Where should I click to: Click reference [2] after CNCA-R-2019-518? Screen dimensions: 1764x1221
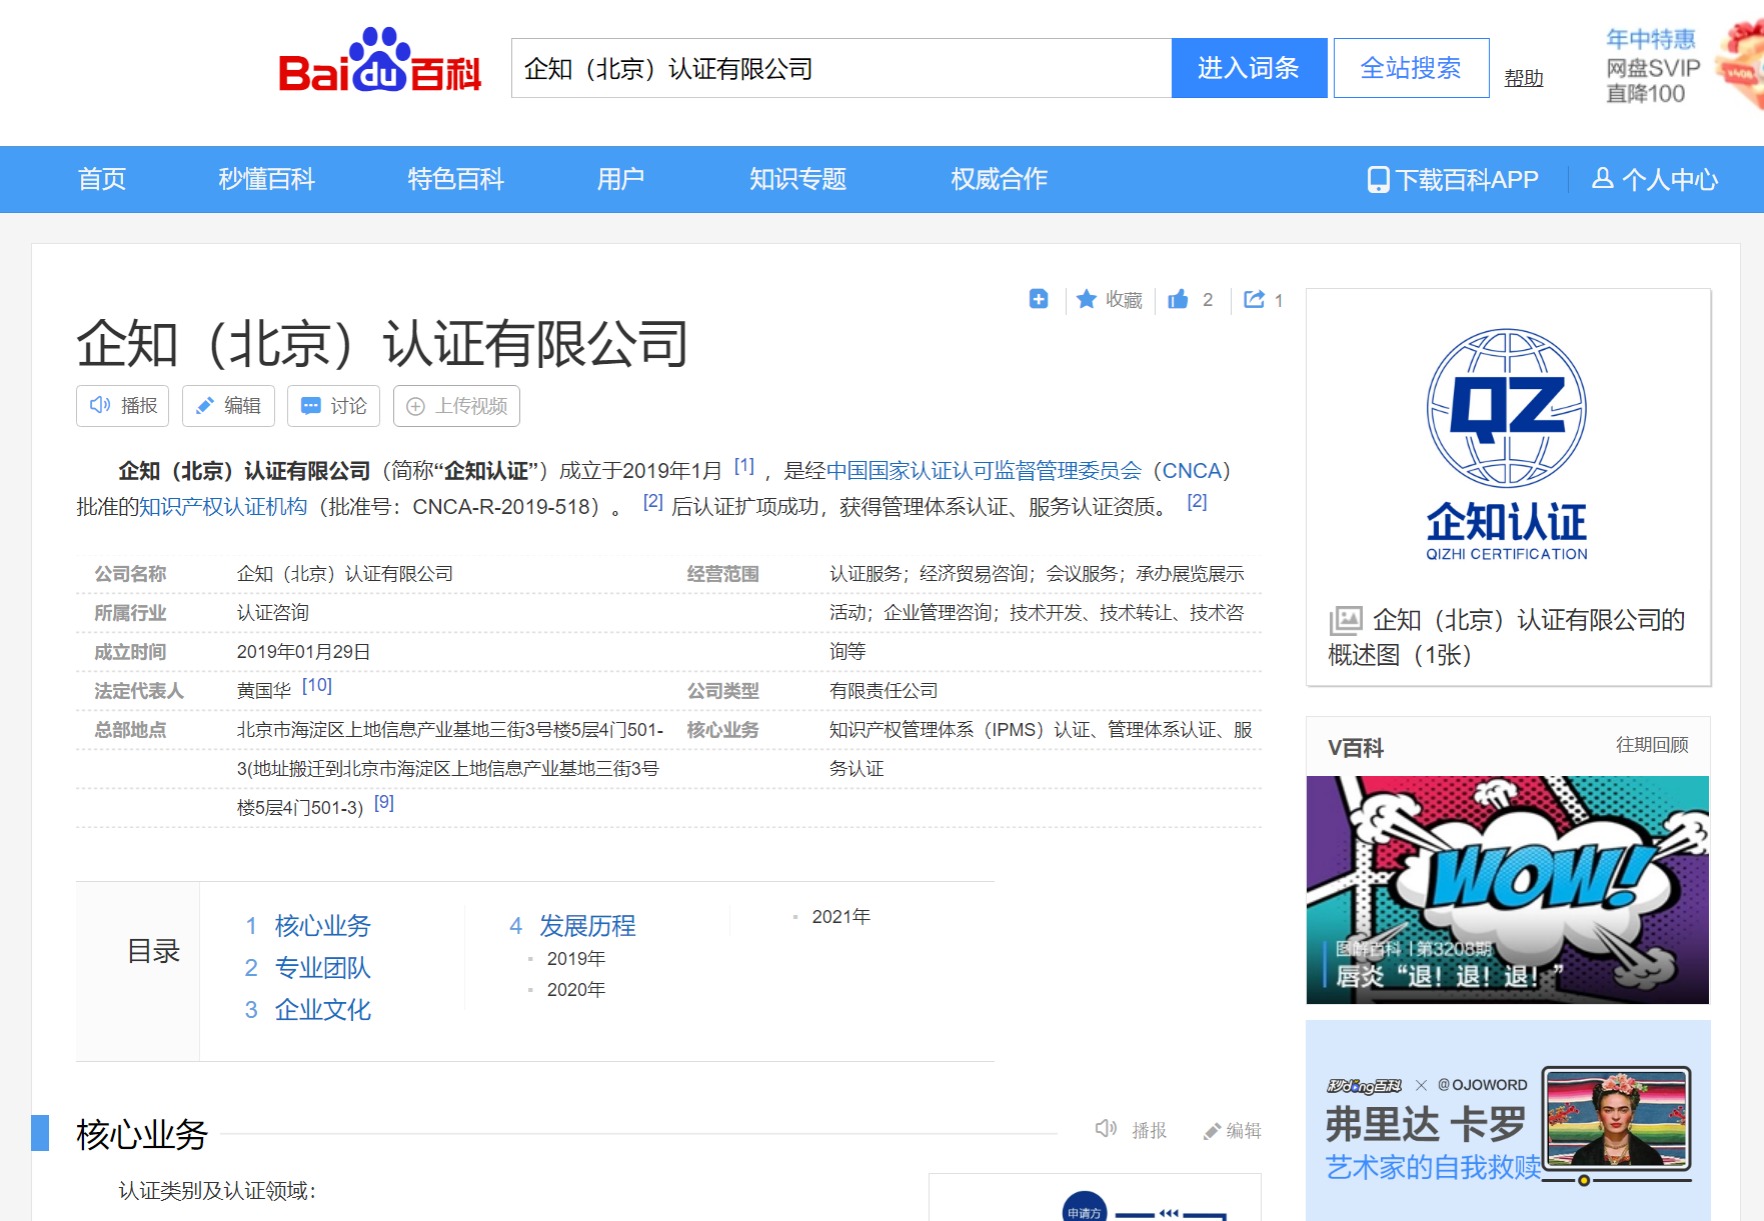coord(653,501)
